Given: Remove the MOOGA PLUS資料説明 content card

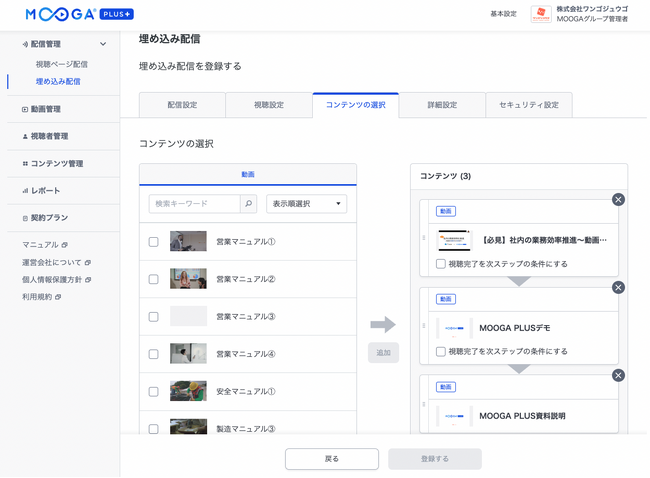Looking at the screenshot, I should 618,375.
